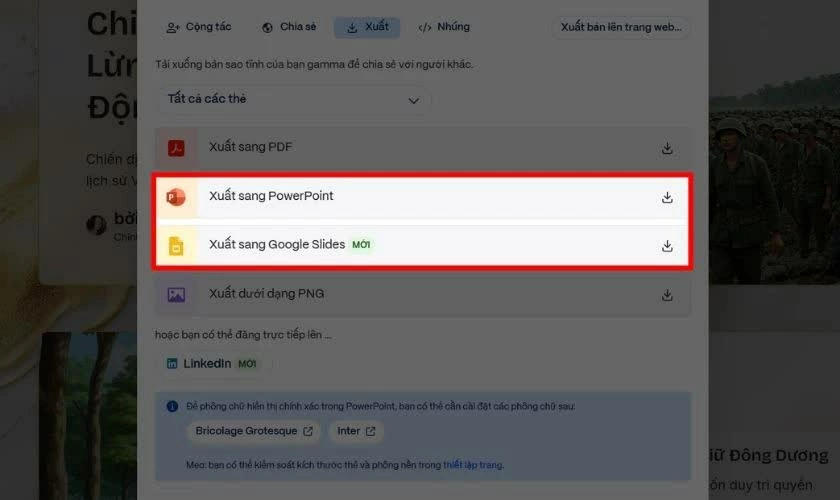The image size is (840, 500).
Task: Download the Google Slides export arrow icon
Action: [667, 246]
